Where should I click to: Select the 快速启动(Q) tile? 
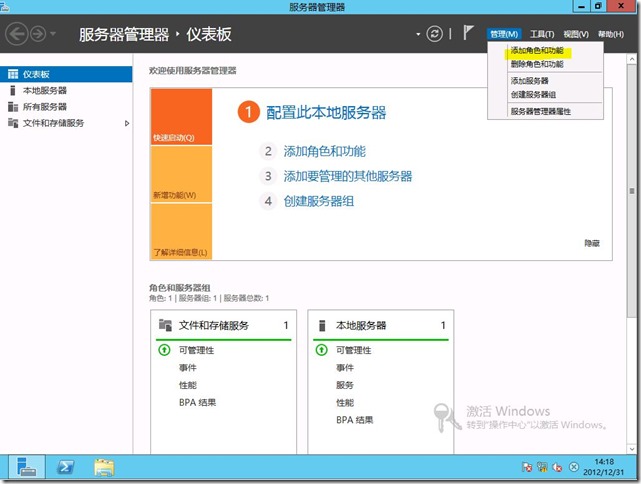[181, 117]
